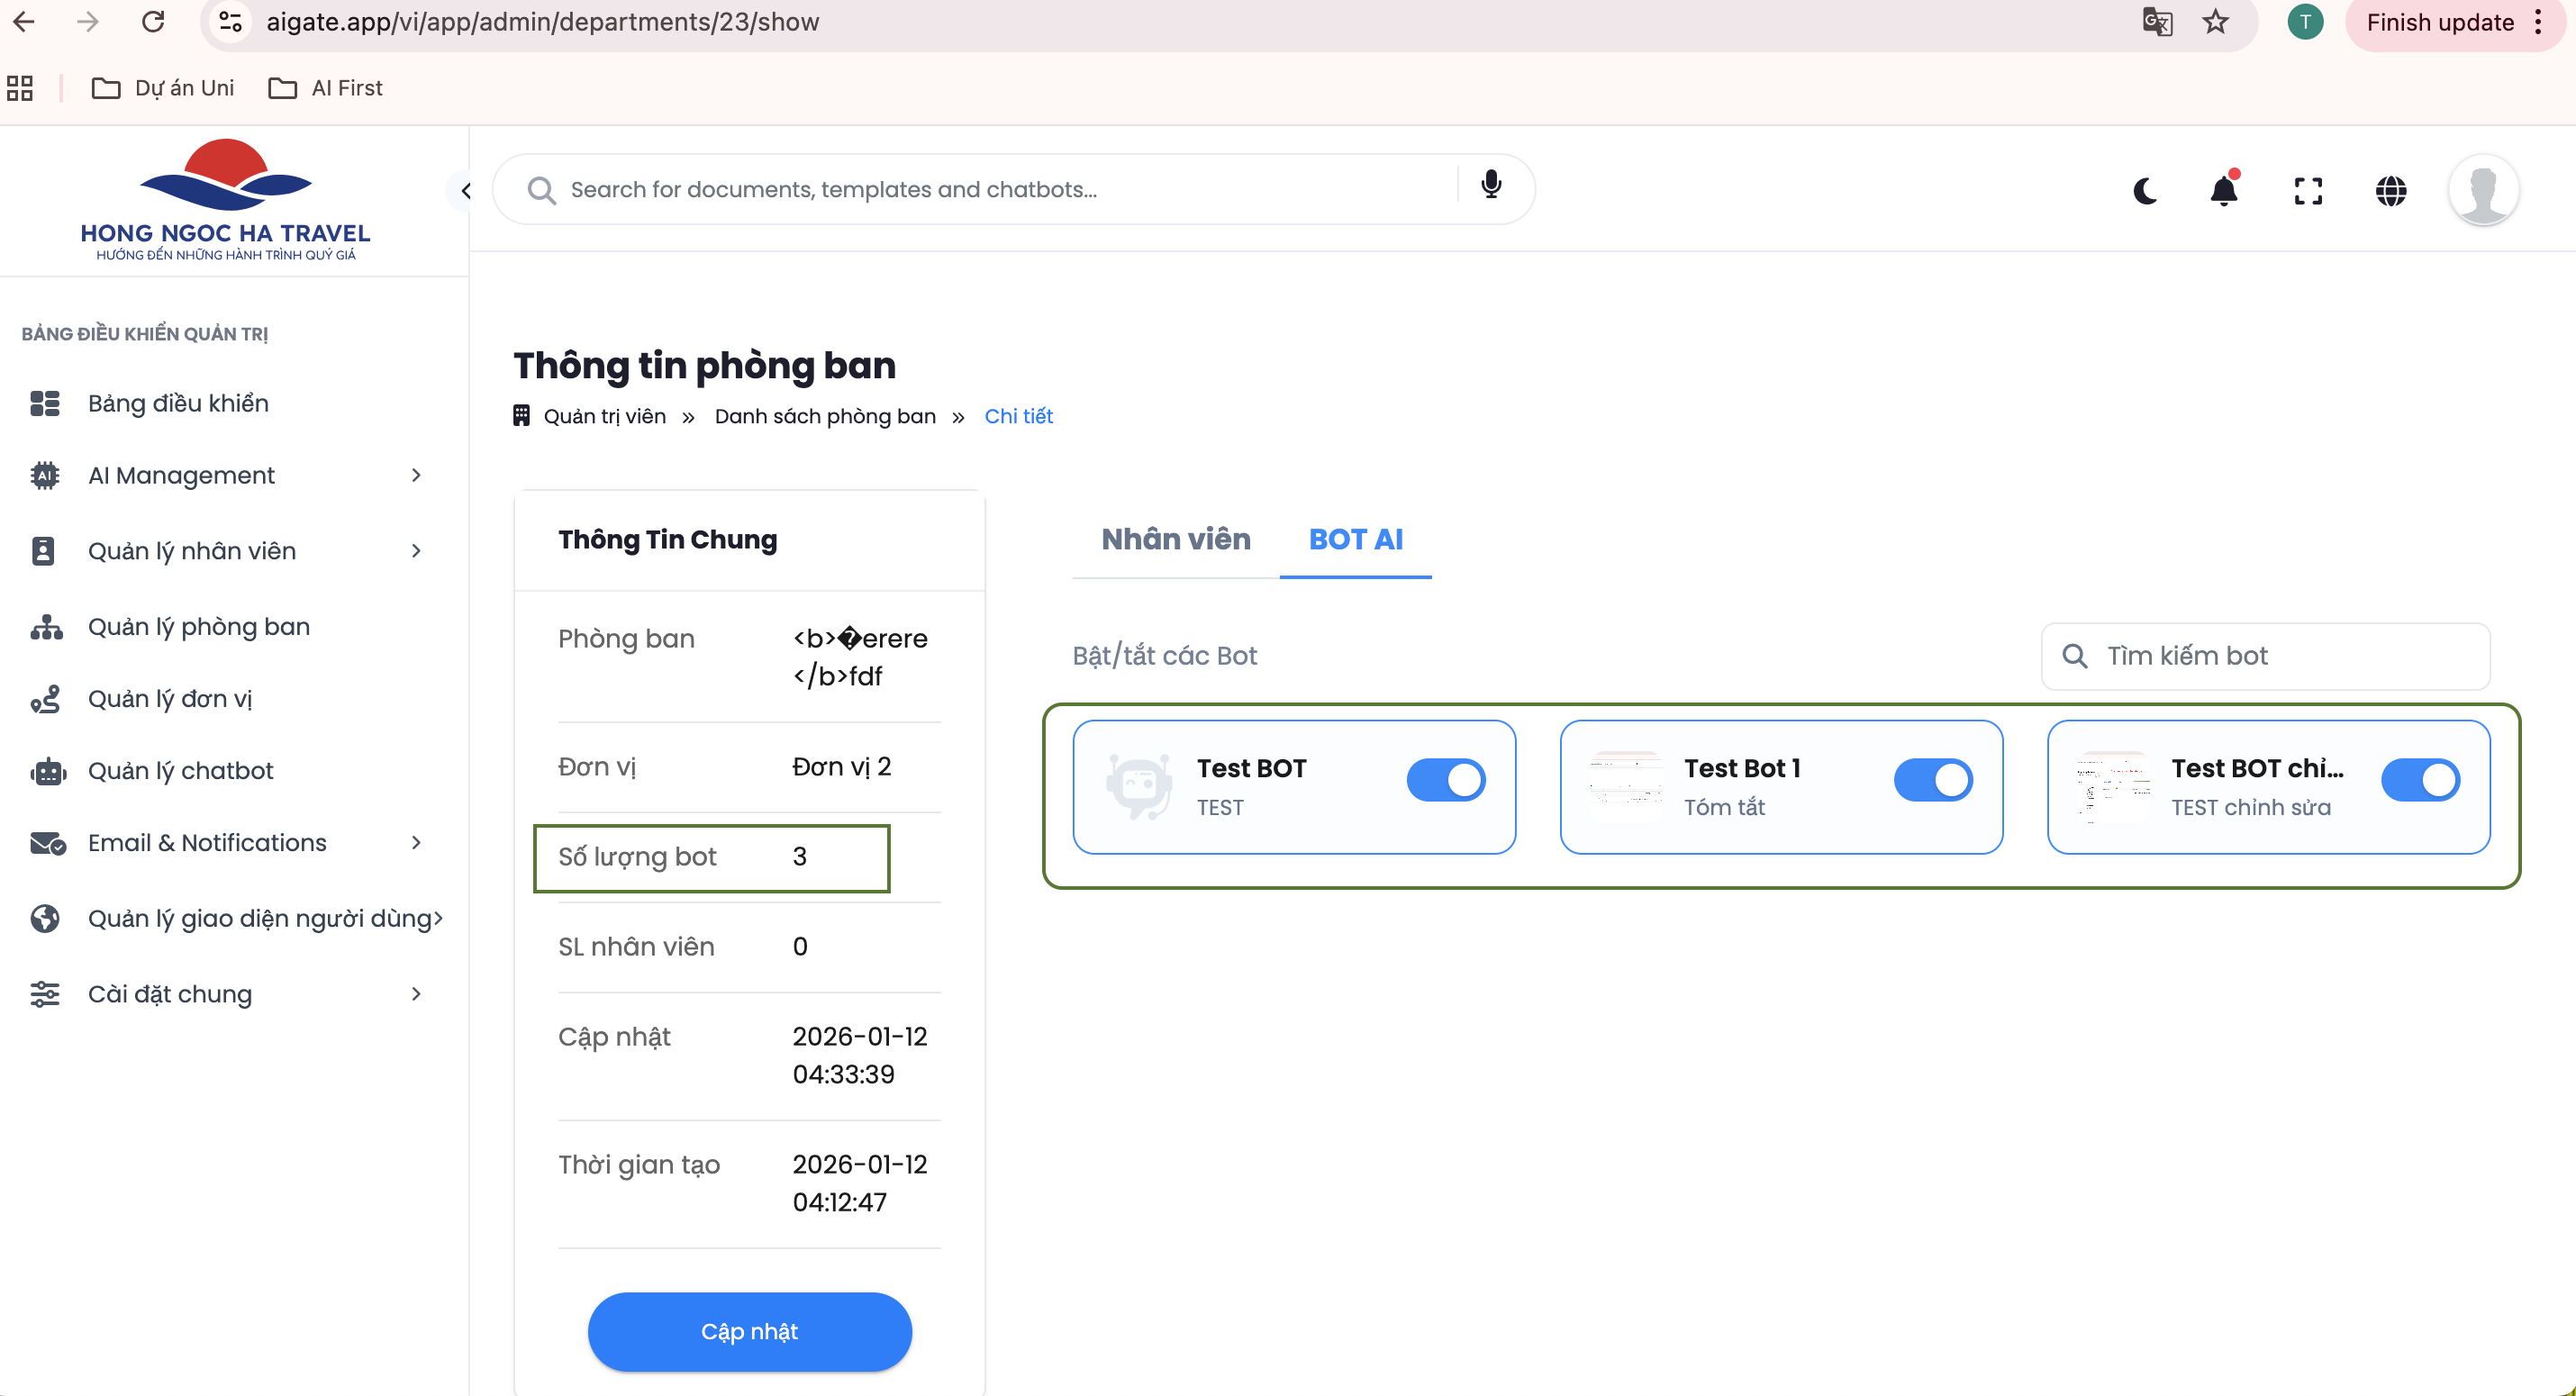Enter fullscreen with the expand icon

(2307, 190)
